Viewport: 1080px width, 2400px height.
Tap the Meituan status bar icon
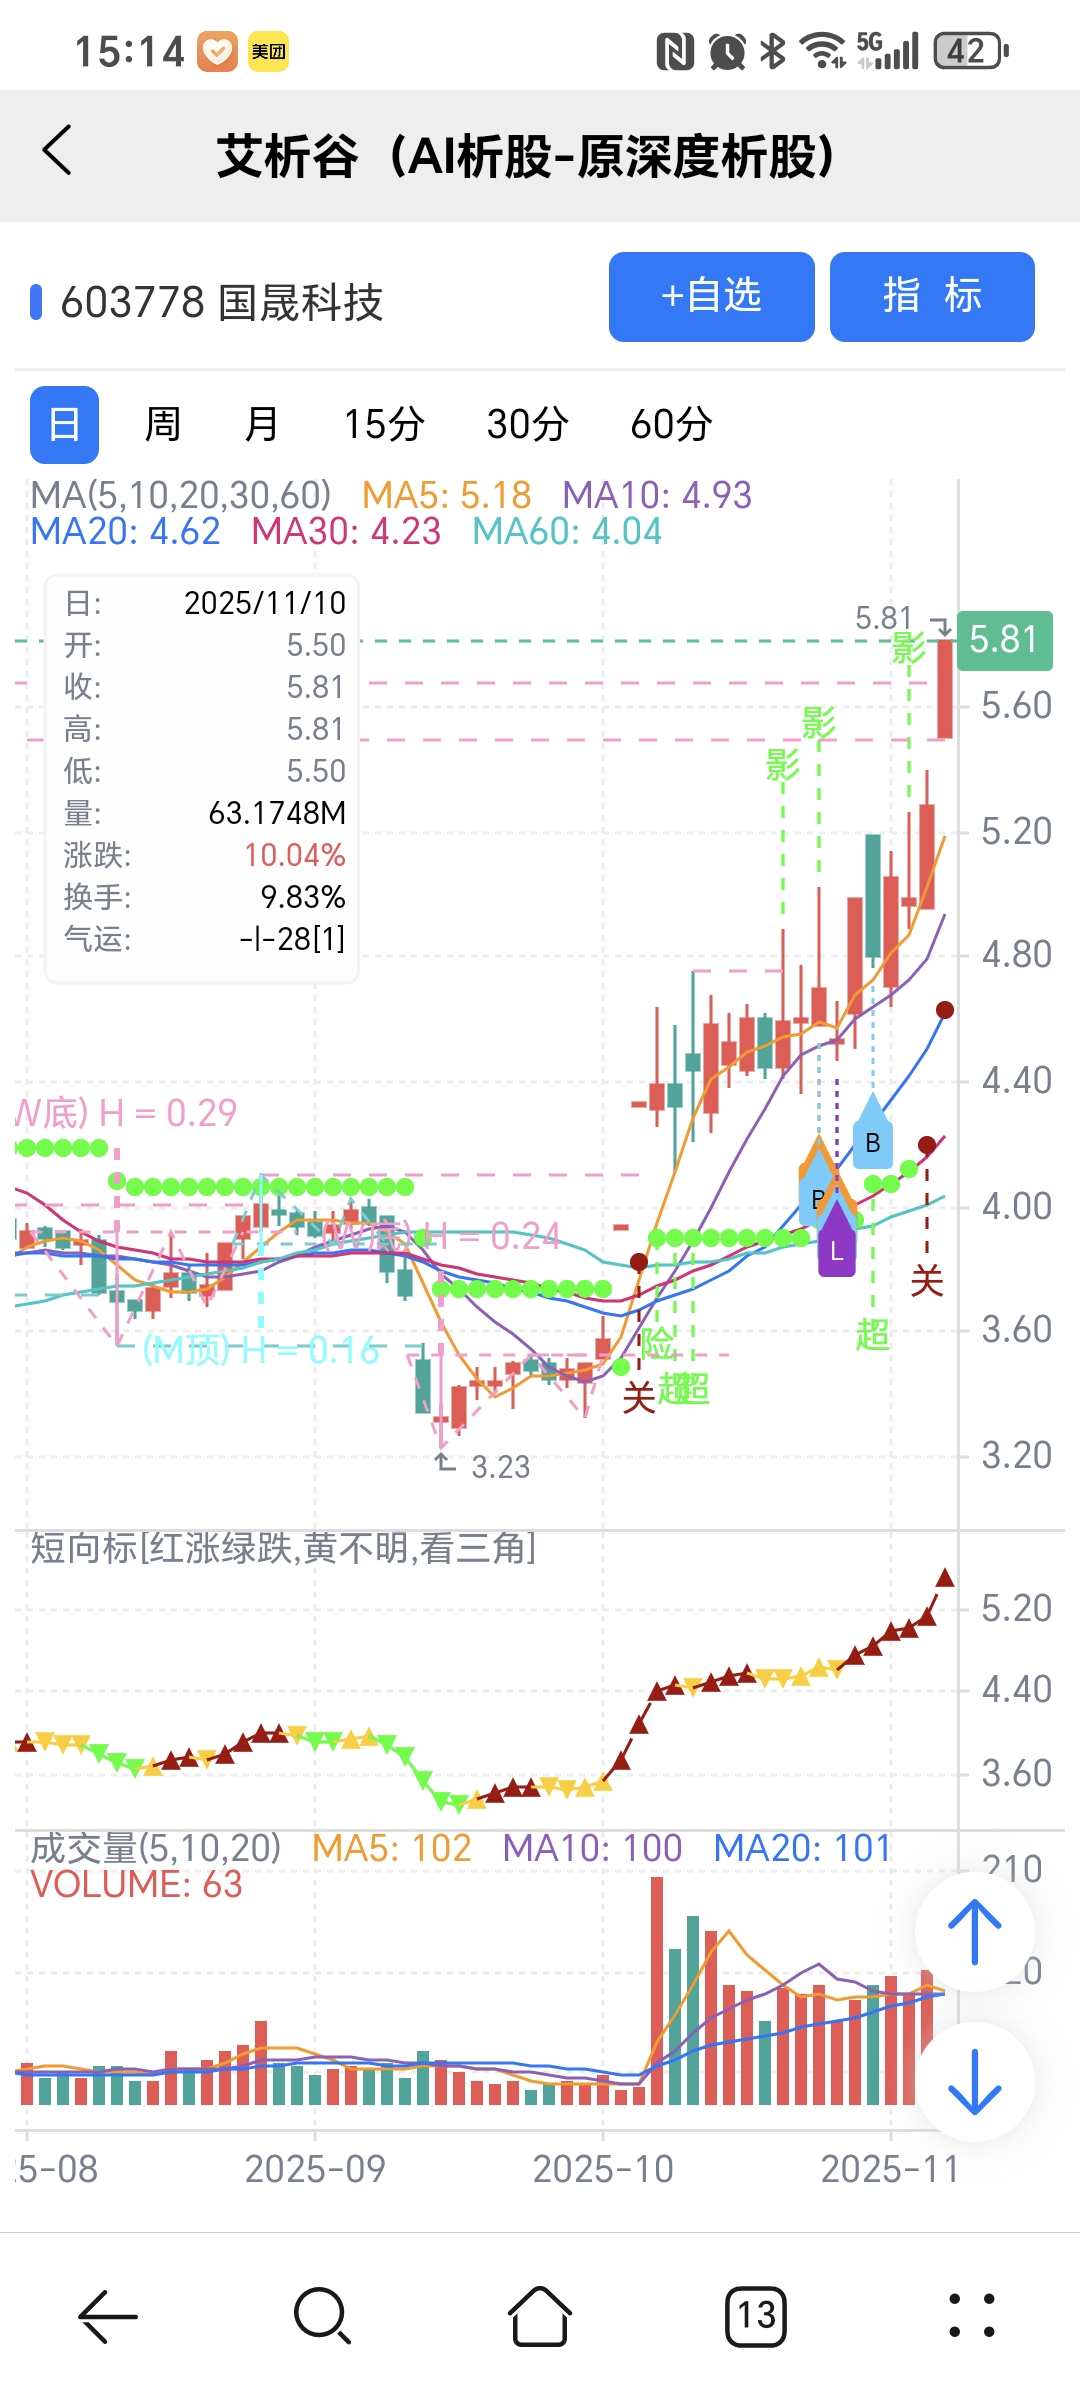point(269,51)
